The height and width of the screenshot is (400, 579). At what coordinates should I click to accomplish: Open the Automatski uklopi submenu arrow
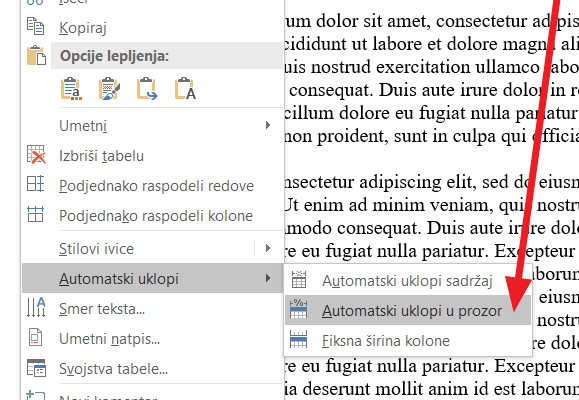(x=268, y=278)
